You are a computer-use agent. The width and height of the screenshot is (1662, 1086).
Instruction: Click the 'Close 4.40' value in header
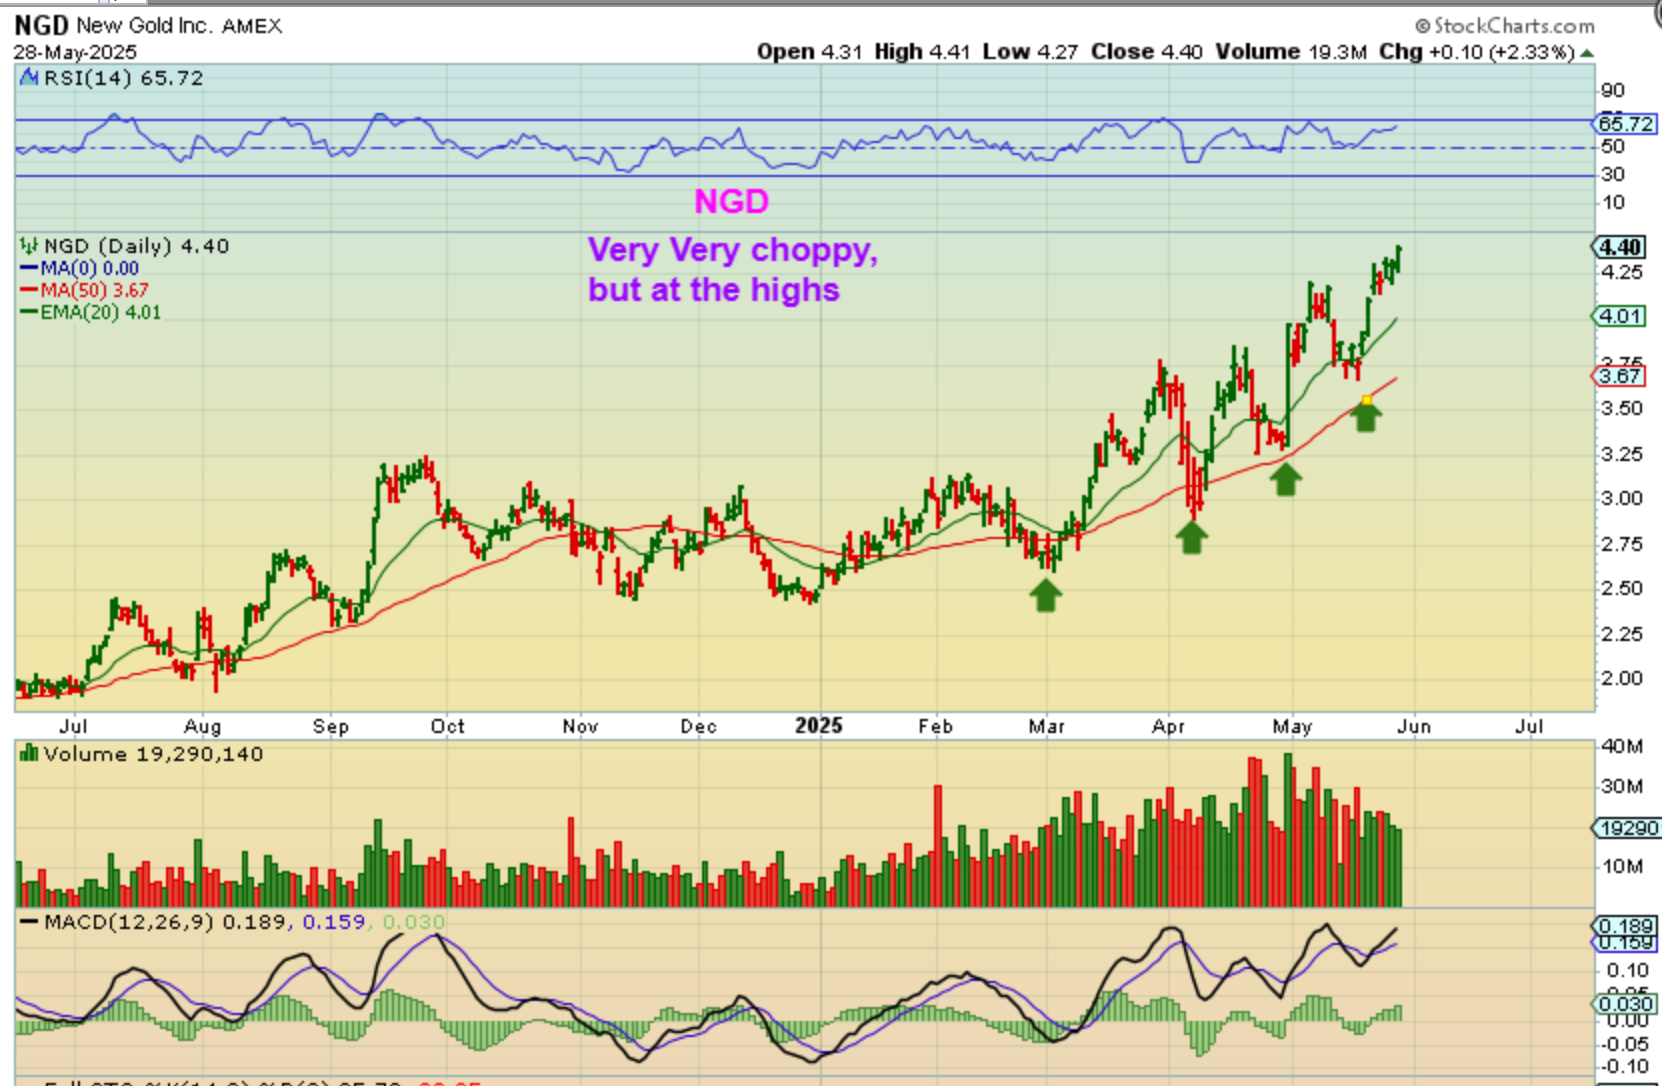[x=1146, y=52]
